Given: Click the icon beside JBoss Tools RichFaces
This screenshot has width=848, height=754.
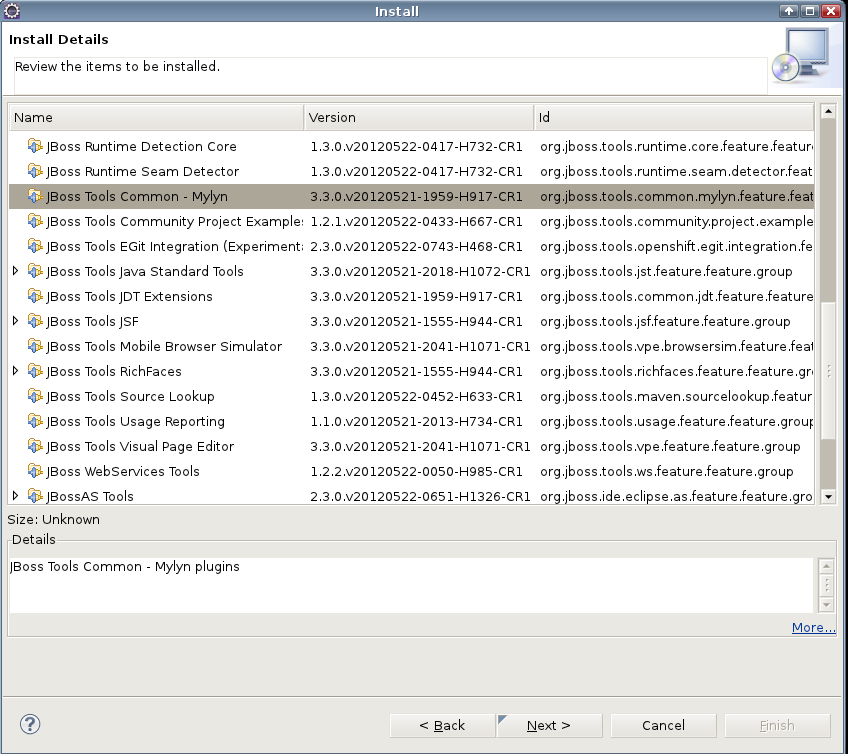Looking at the screenshot, I should click(x=35, y=371).
